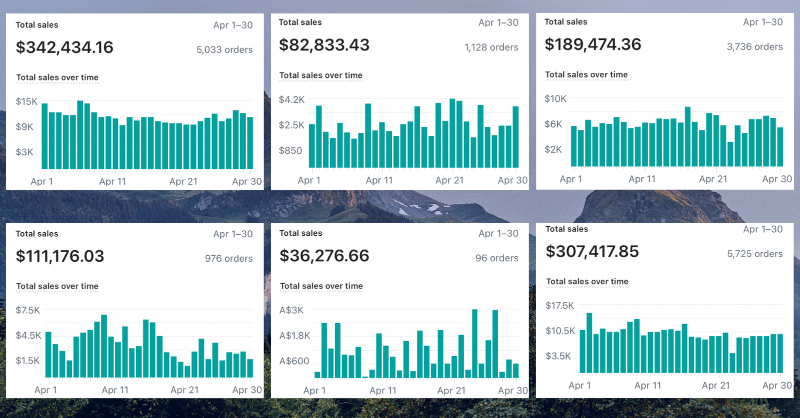The height and width of the screenshot is (418, 800).
Task: Click the $111,176.03 total sales amount
Action: (60, 256)
